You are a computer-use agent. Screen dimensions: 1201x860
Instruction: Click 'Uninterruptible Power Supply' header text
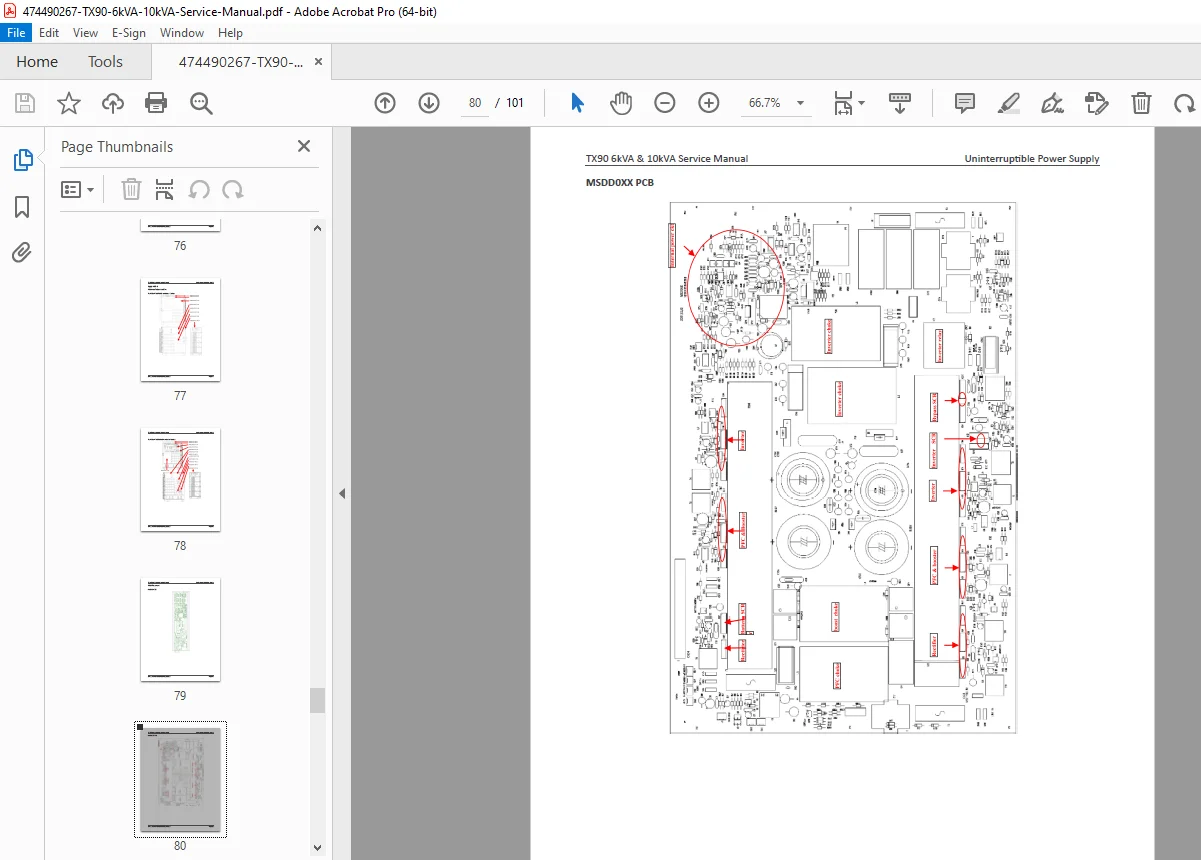pyautogui.click(x=1032, y=159)
